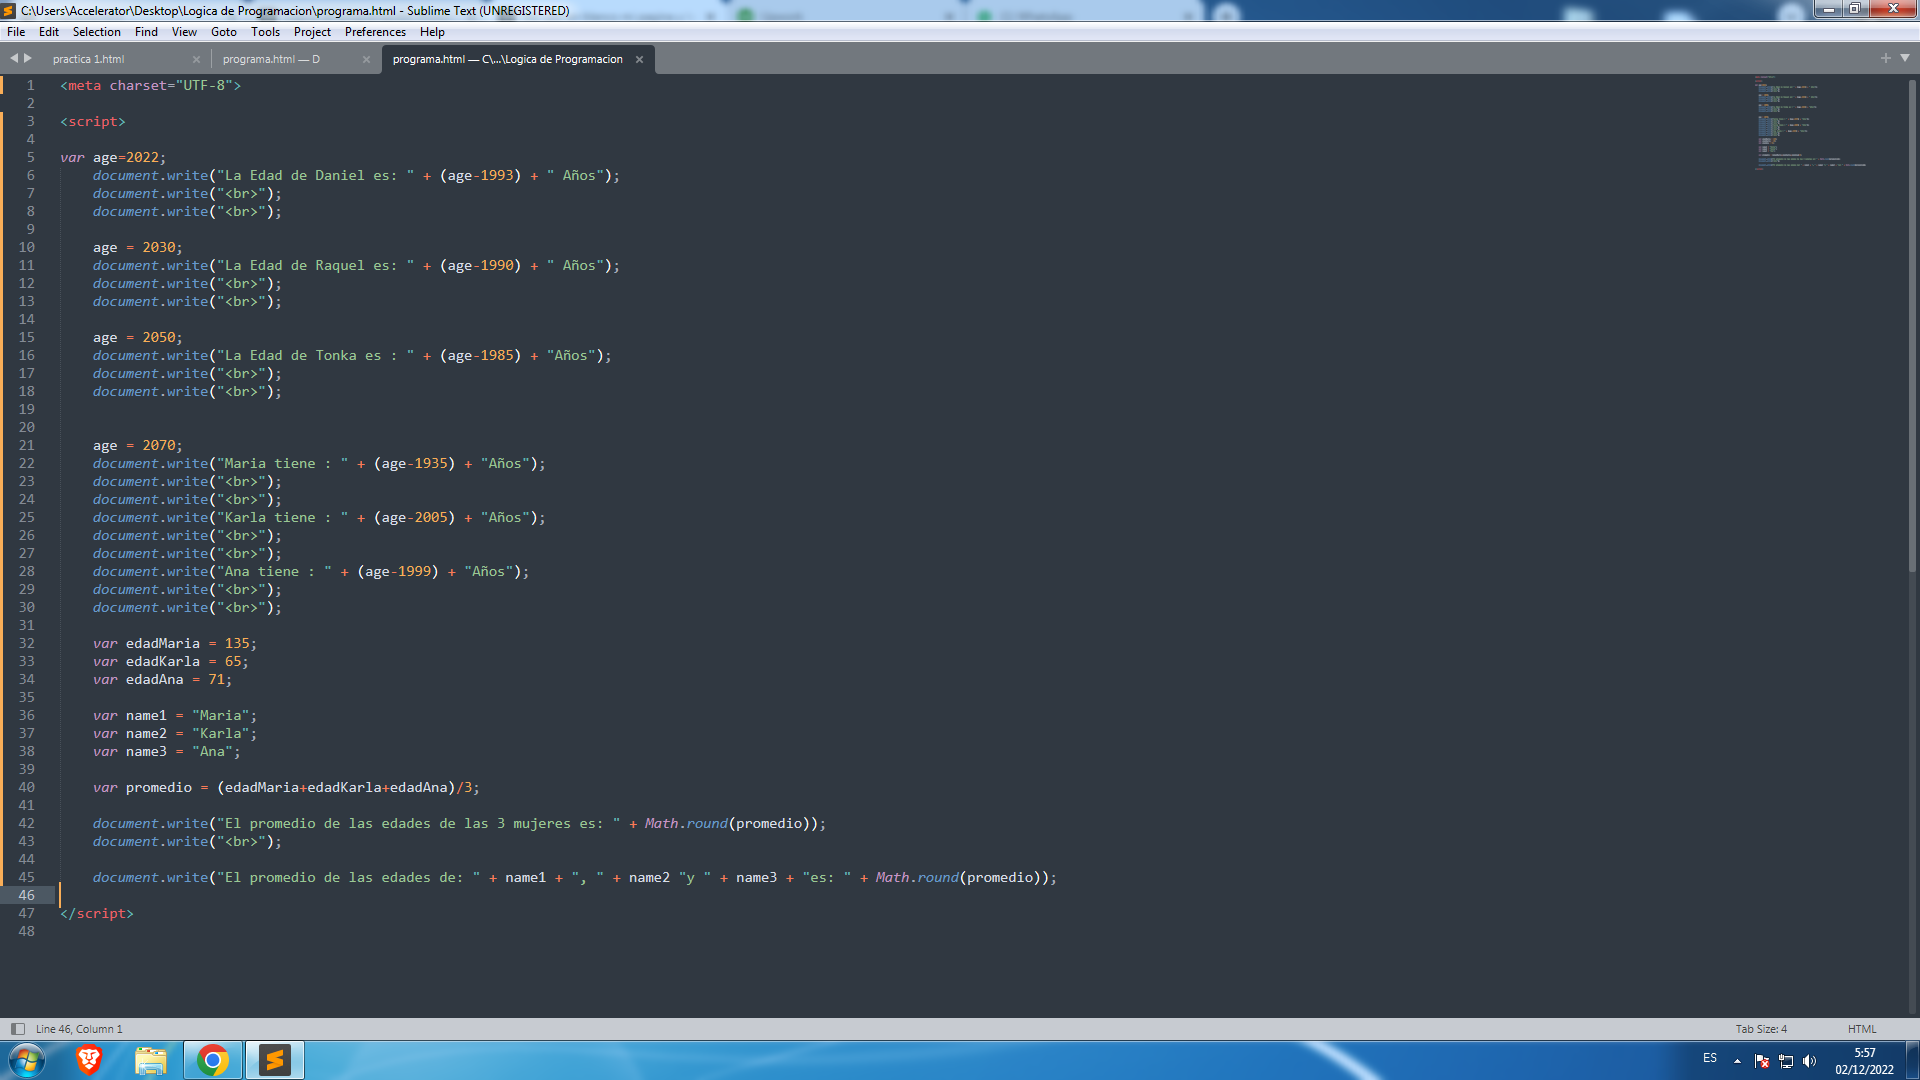Close the active programa.html tab
Viewport: 1920px width, 1080px height.
[639, 60]
